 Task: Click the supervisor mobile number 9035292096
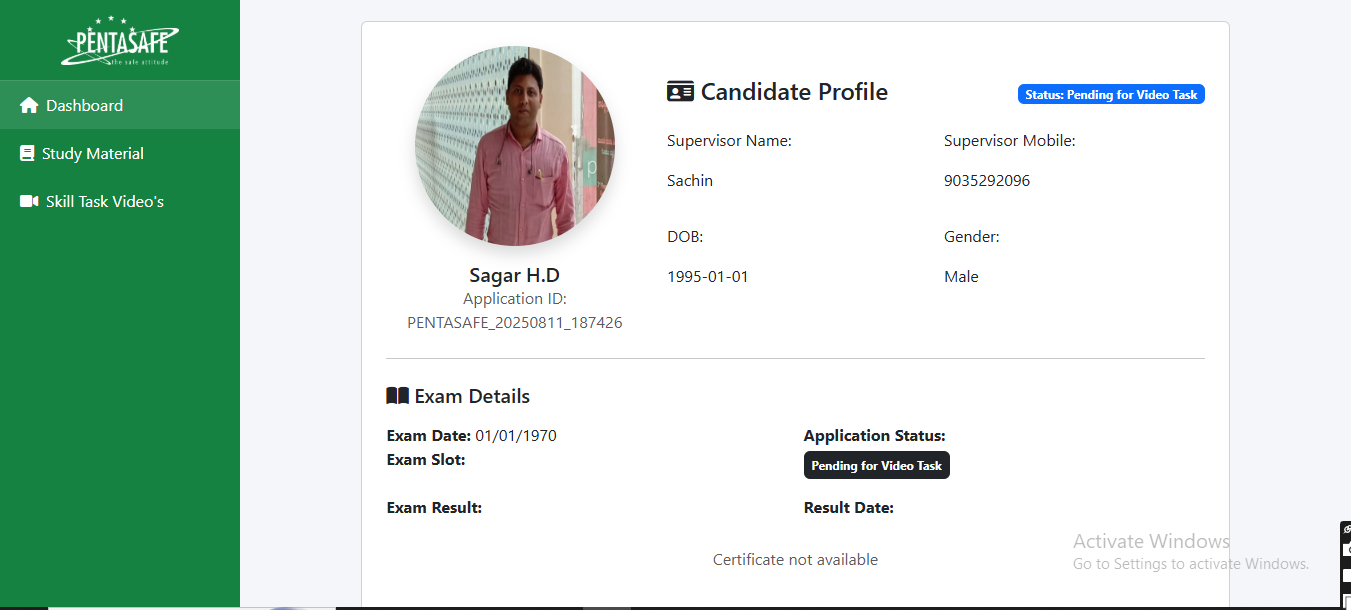point(986,181)
